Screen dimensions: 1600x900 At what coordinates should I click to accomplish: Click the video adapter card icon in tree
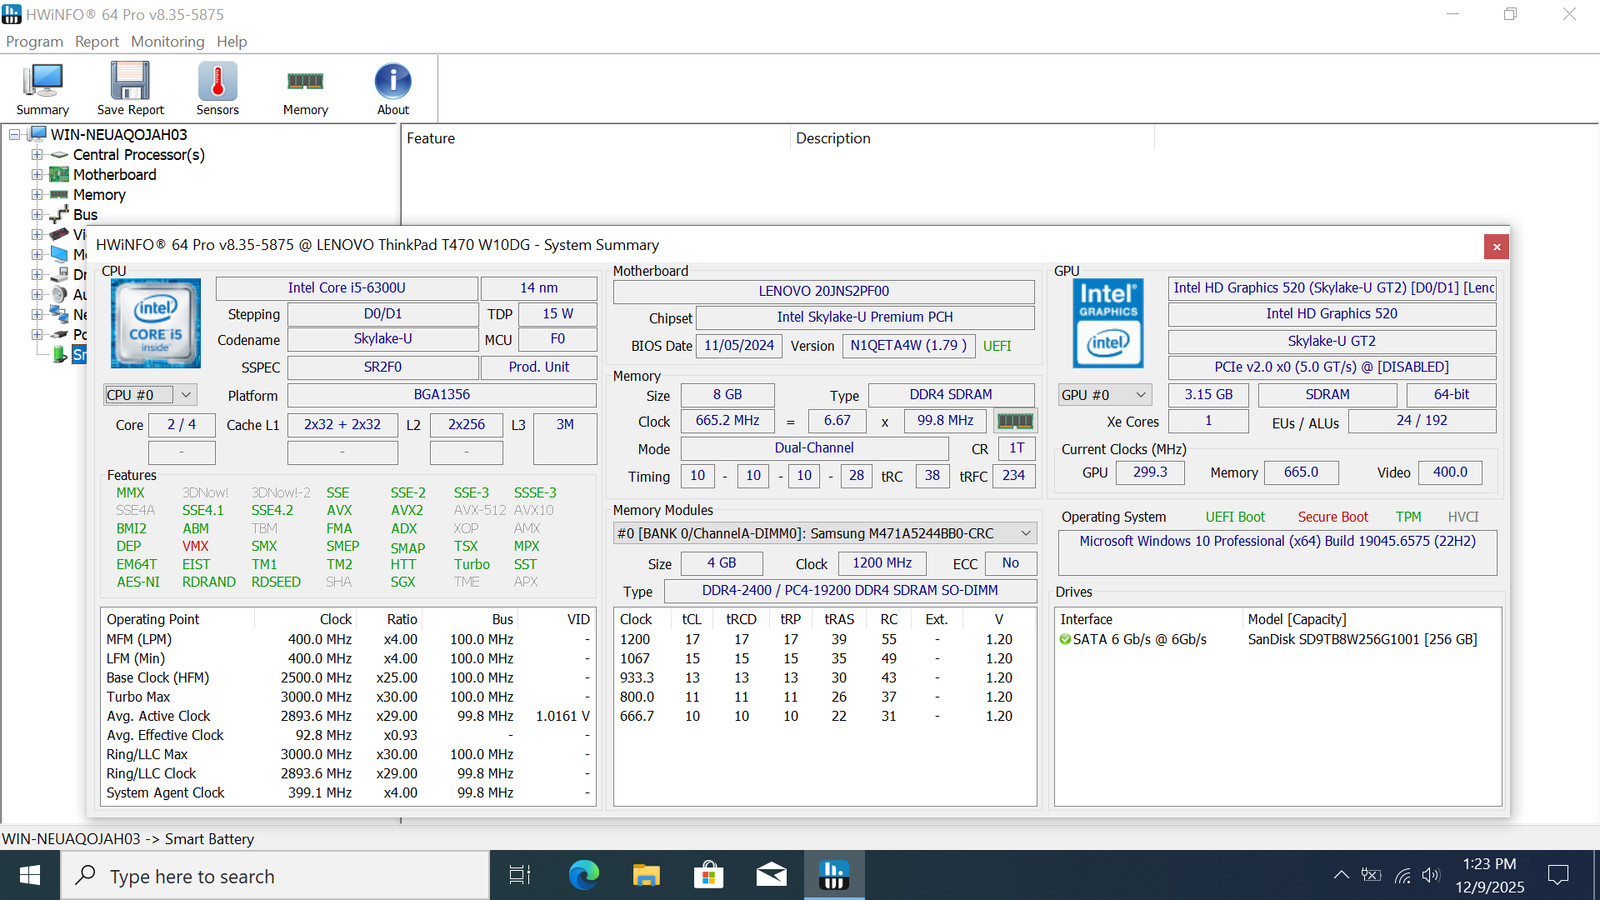(x=59, y=235)
